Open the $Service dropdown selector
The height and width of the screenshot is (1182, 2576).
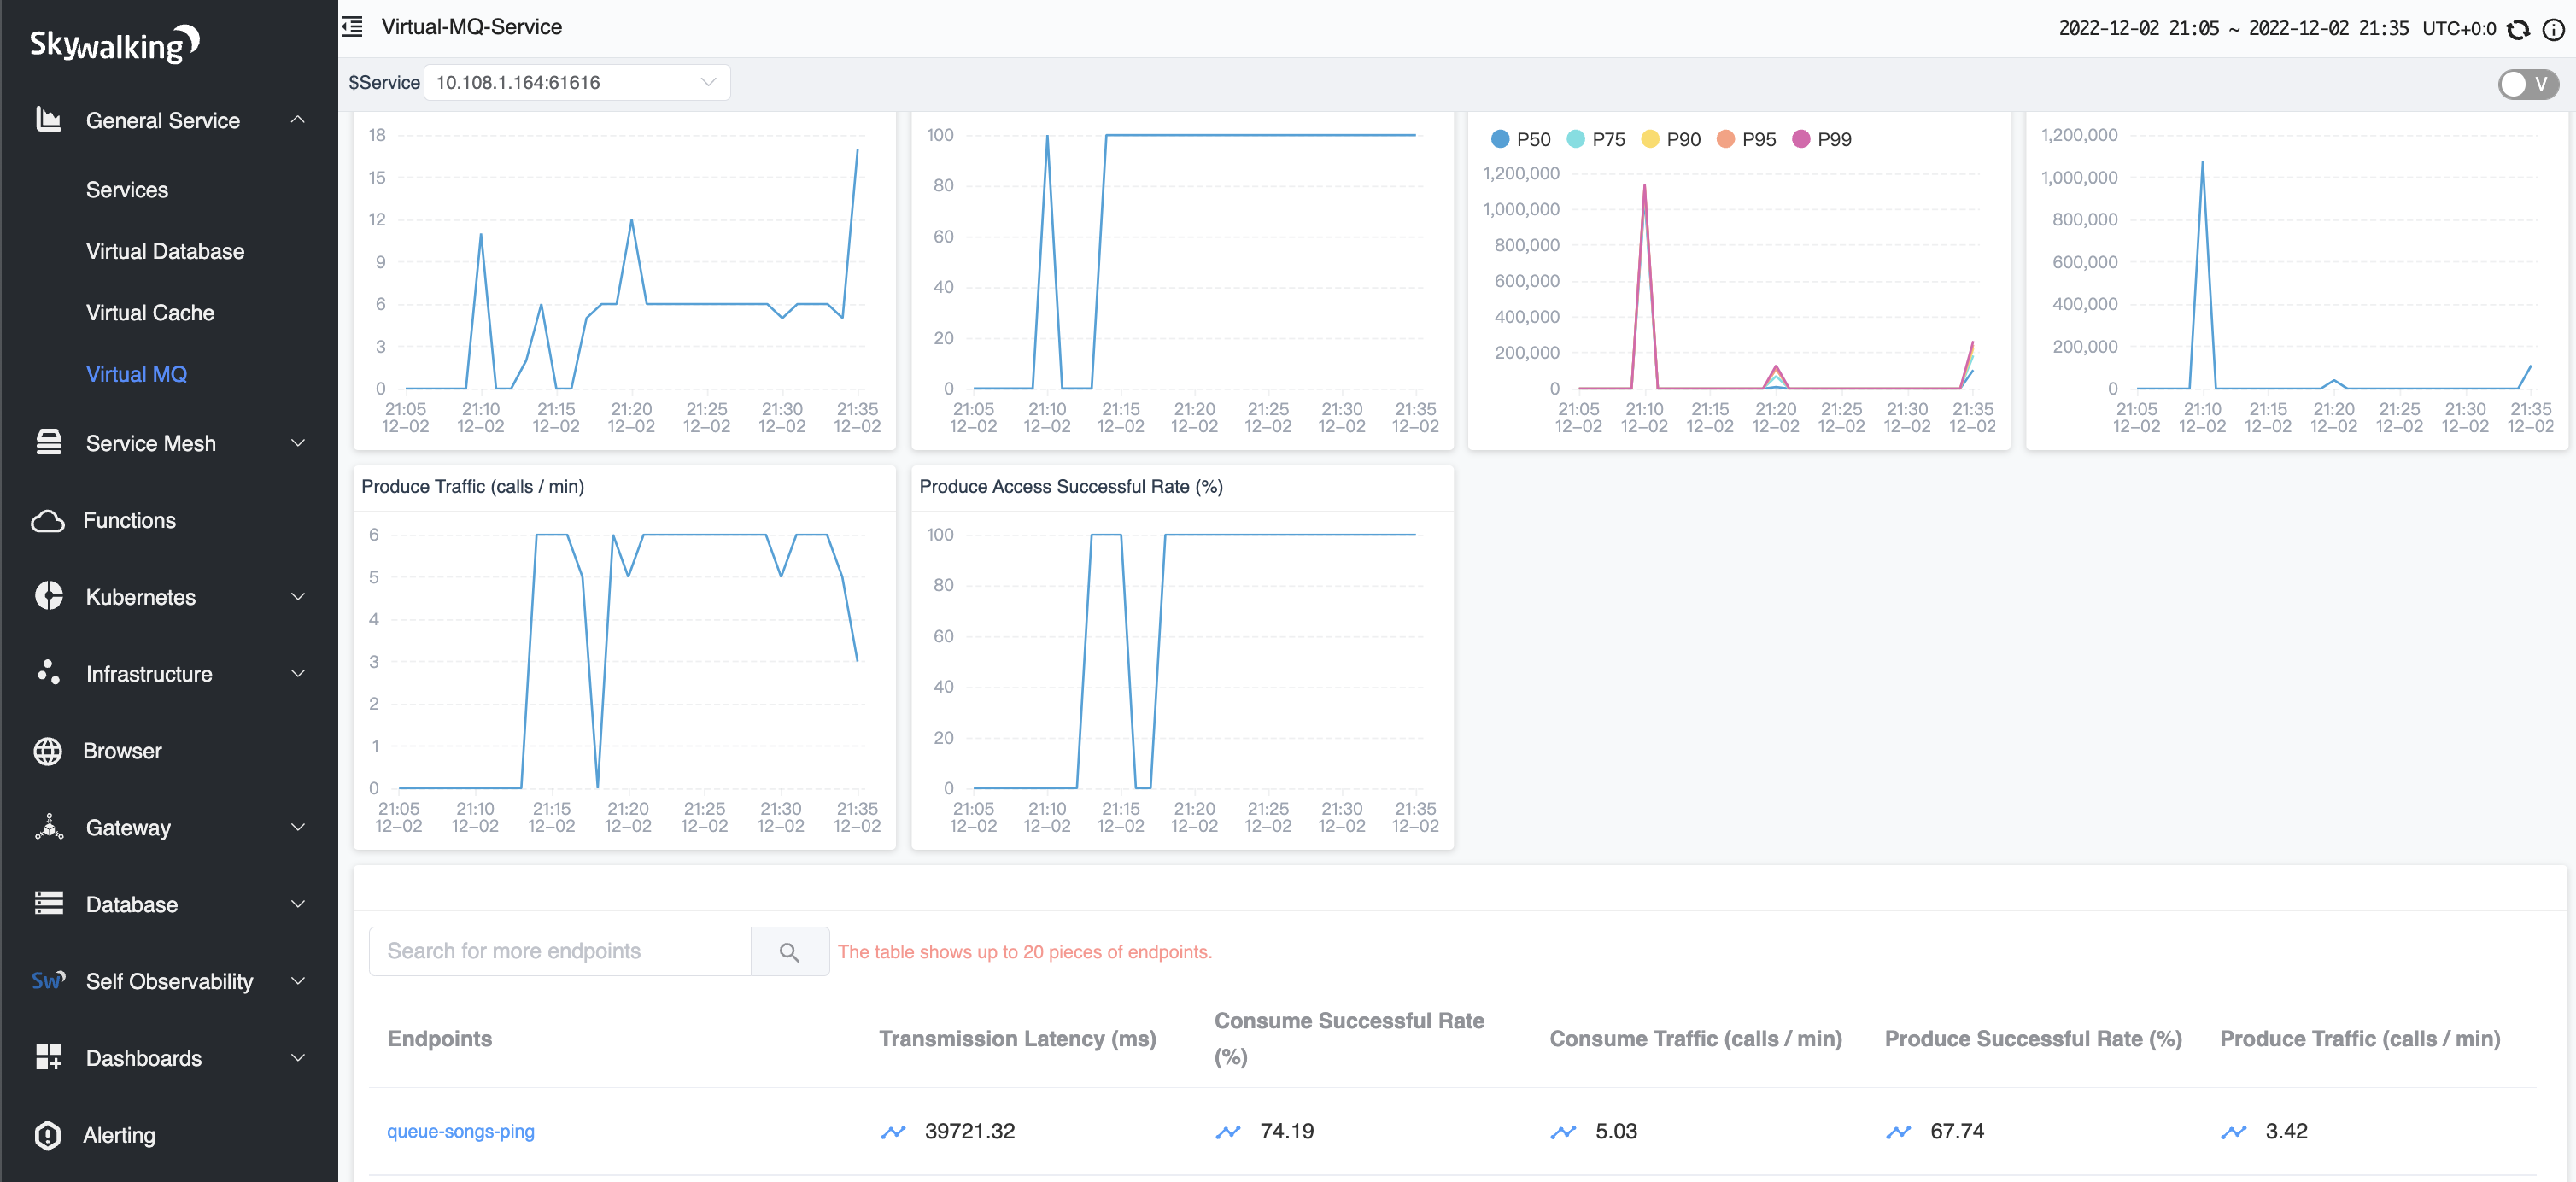(x=576, y=82)
